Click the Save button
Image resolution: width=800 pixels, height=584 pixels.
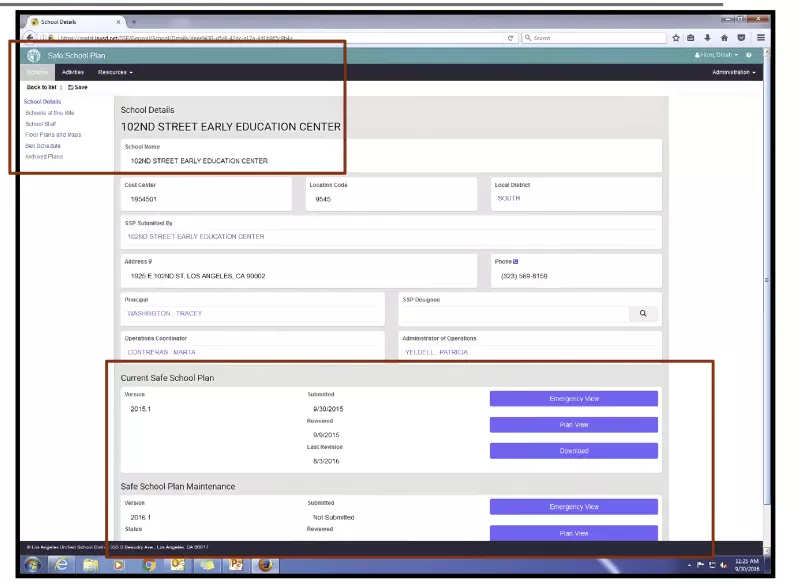pyautogui.click(x=78, y=87)
